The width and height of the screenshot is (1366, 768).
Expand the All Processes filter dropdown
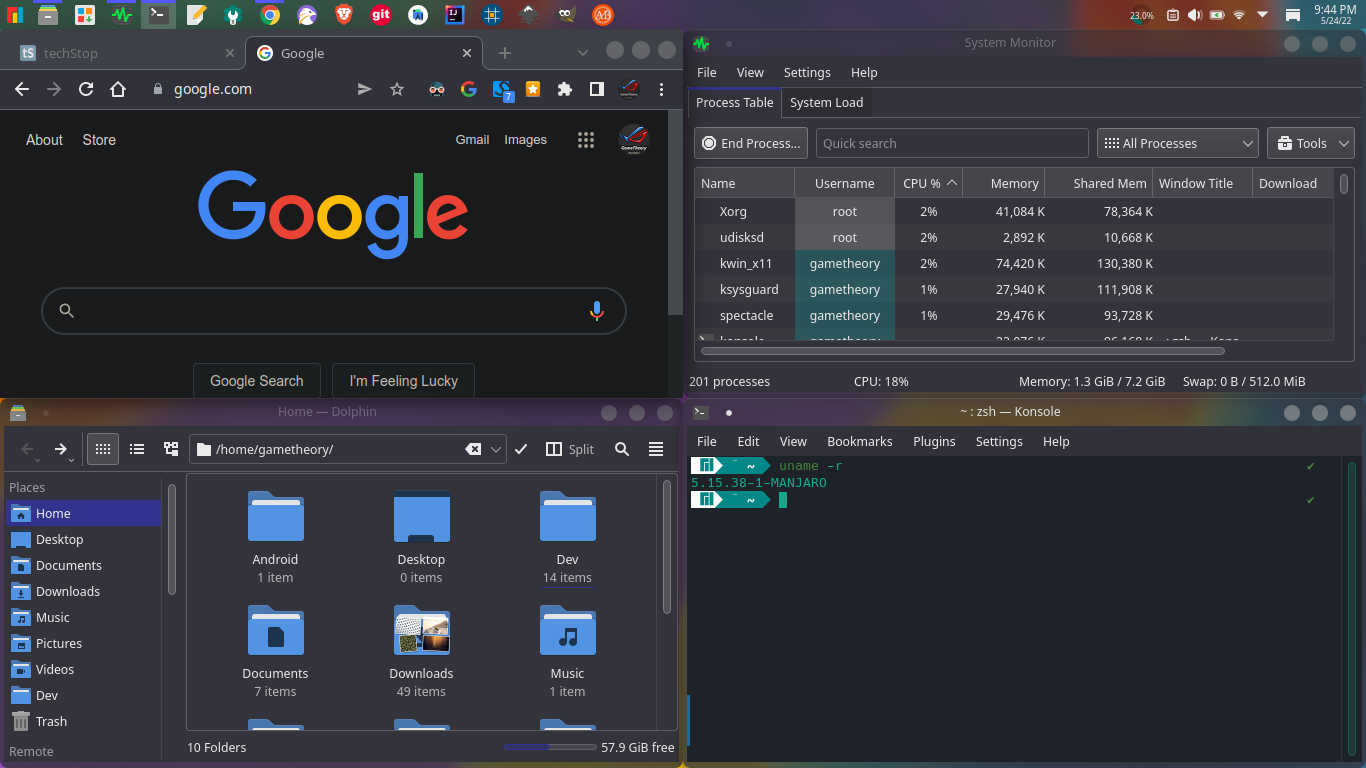point(1178,143)
